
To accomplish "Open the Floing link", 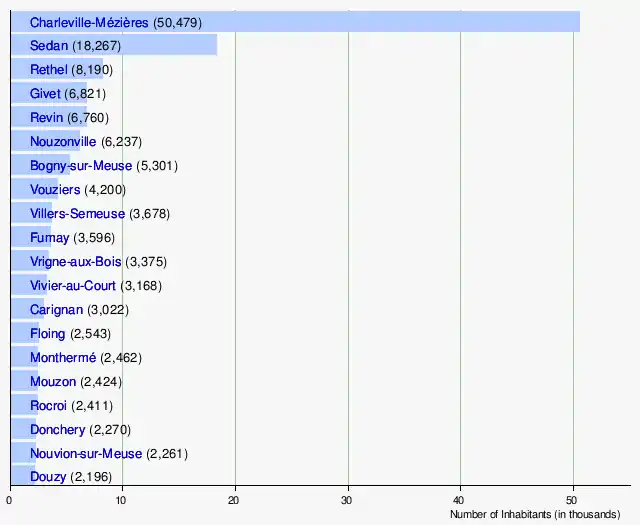I will (48, 334).
